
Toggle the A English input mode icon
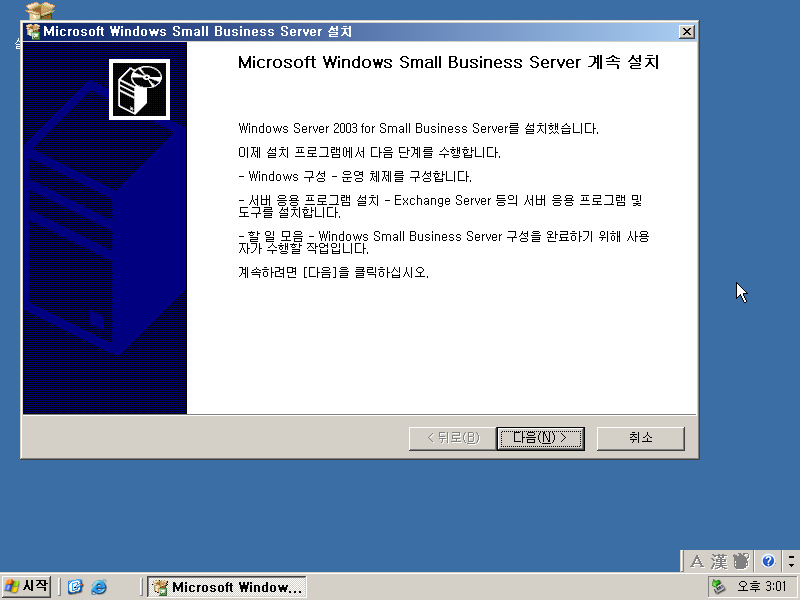696,562
